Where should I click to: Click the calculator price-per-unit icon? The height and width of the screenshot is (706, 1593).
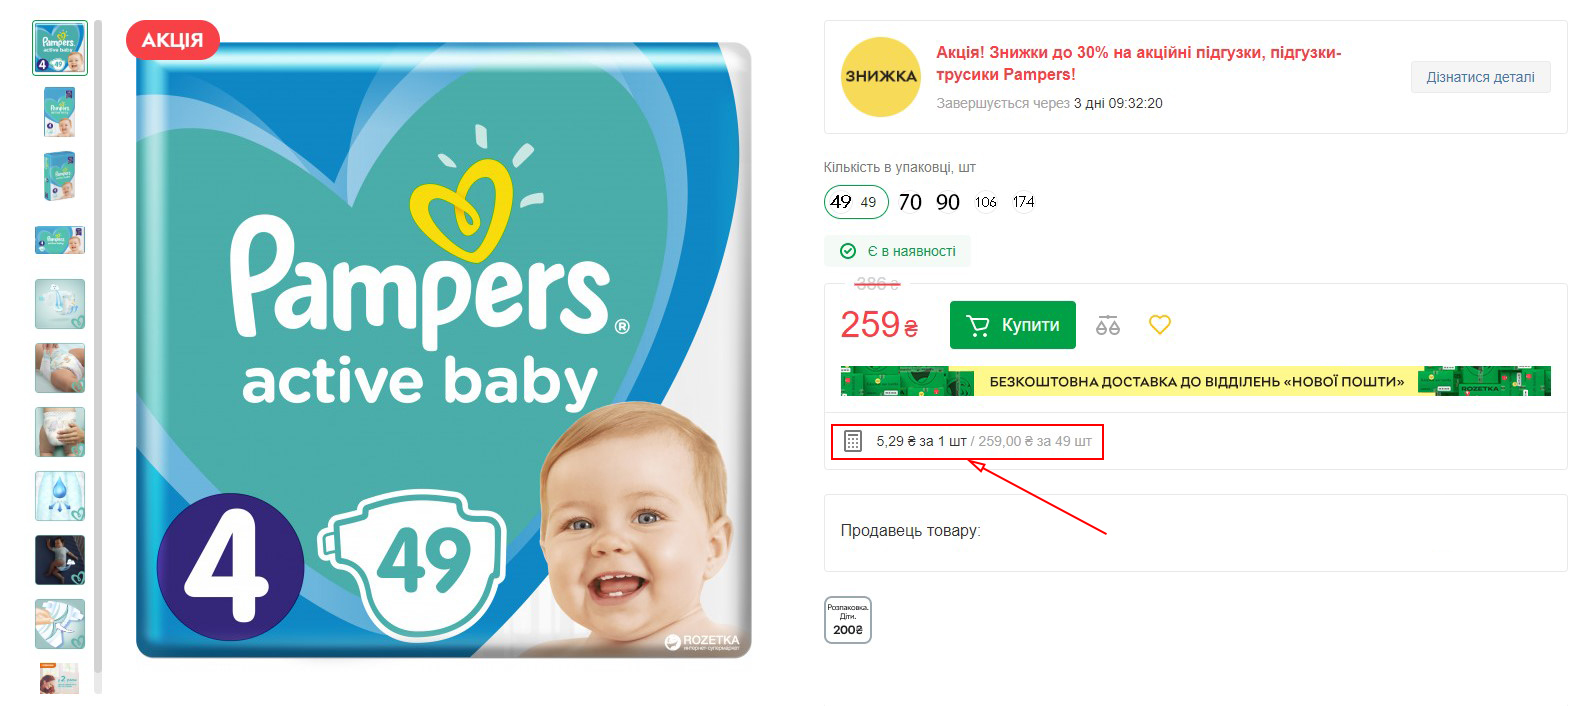pyautogui.click(x=853, y=441)
